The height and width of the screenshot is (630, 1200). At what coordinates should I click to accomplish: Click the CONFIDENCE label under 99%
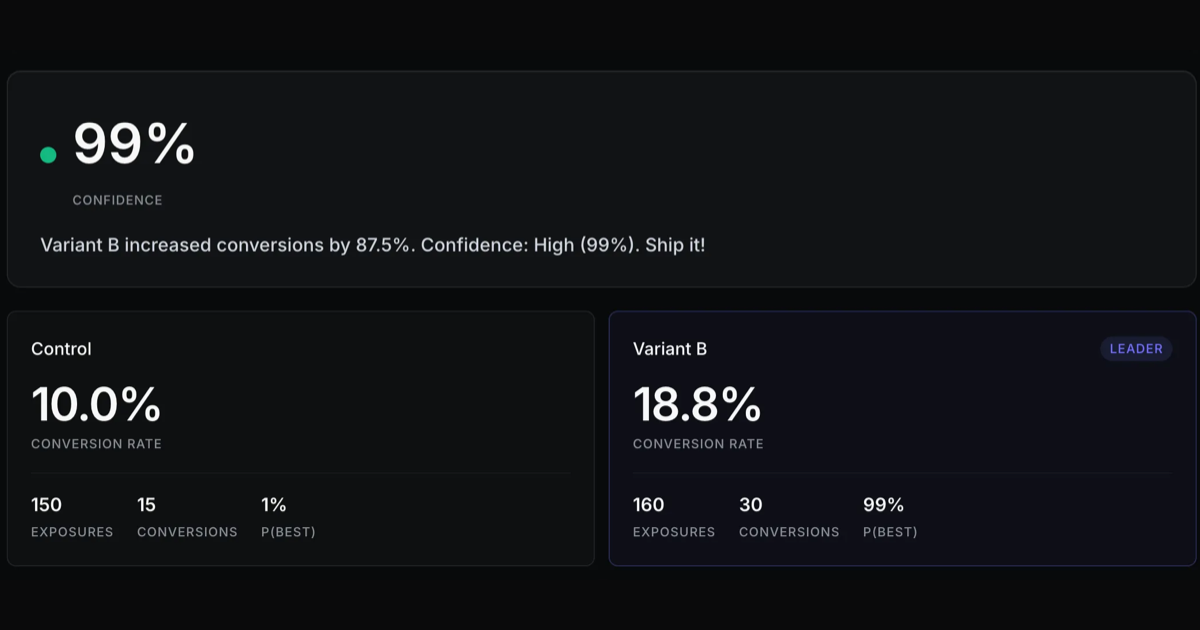point(117,200)
